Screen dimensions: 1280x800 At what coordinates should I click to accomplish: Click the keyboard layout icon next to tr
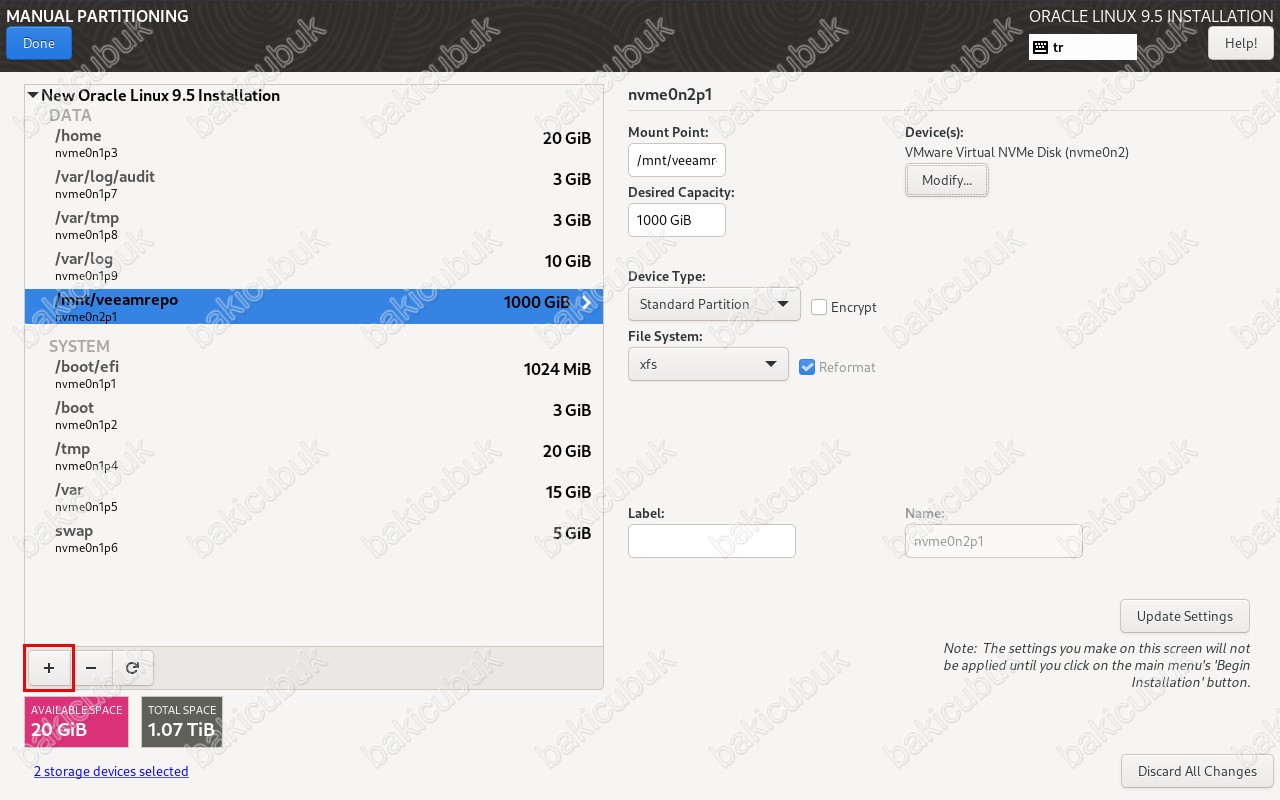tap(1040, 47)
